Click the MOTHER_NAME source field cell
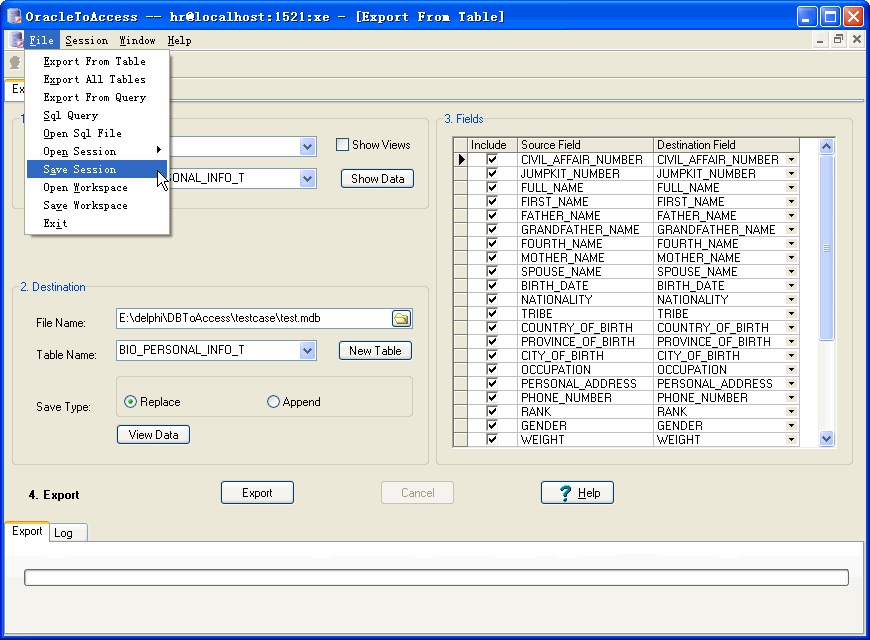This screenshot has width=870, height=640. point(585,258)
